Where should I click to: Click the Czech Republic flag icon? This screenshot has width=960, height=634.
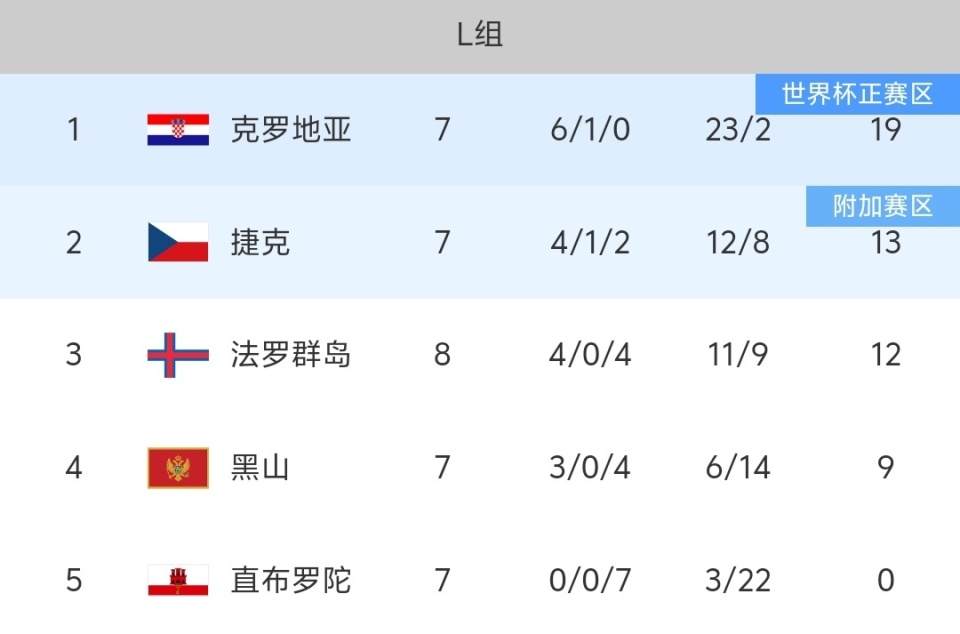click(x=178, y=242)
